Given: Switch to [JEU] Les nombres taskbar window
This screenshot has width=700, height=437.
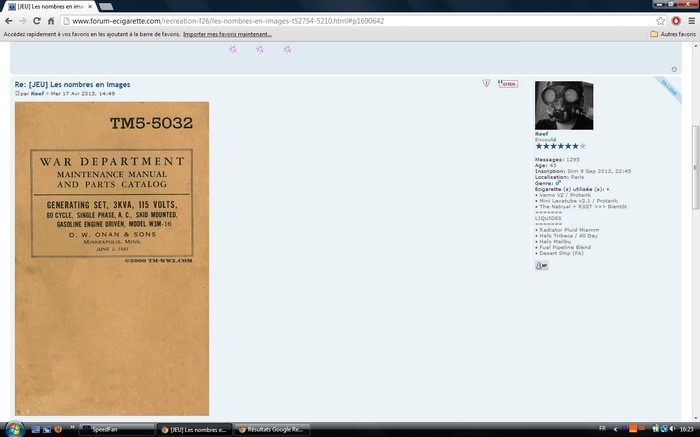Looking at the screenshot, I should click(195, 429).
